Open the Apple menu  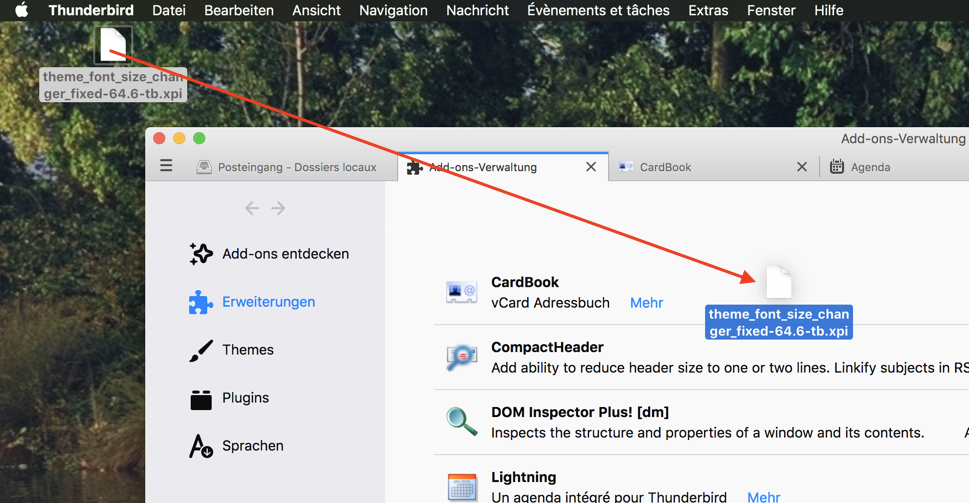pos(22,10)
